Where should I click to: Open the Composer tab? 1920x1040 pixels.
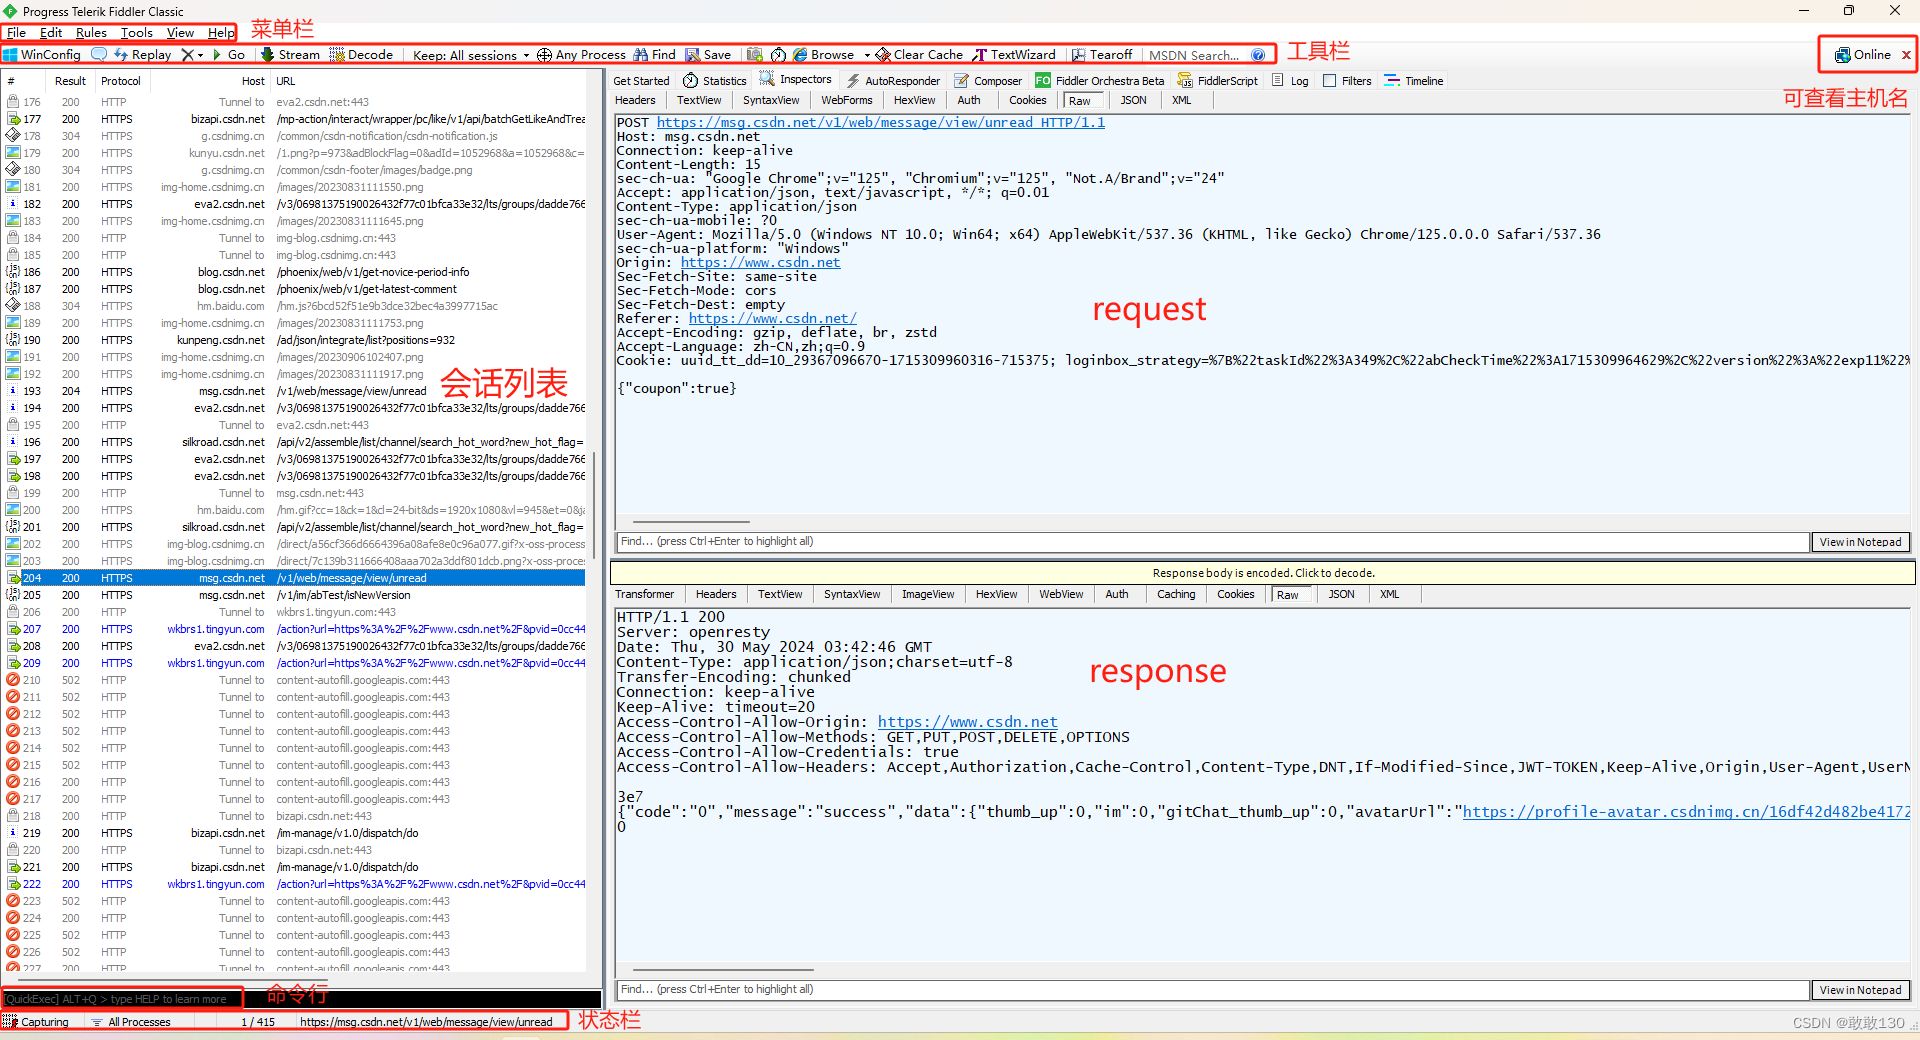click(x=988, y=81)
